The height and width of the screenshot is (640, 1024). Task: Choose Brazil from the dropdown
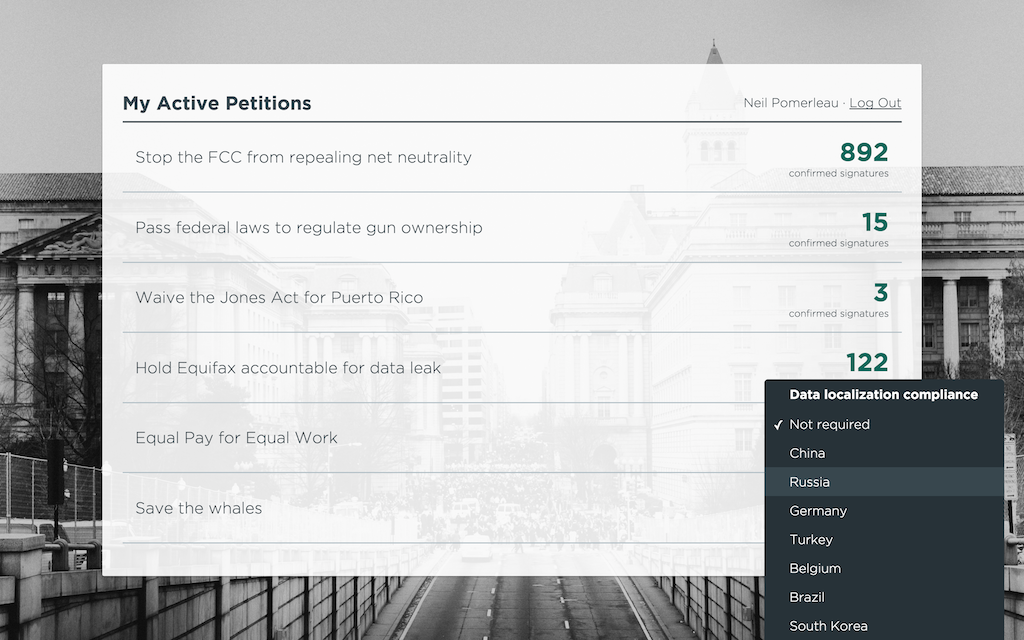pos(884,597)
